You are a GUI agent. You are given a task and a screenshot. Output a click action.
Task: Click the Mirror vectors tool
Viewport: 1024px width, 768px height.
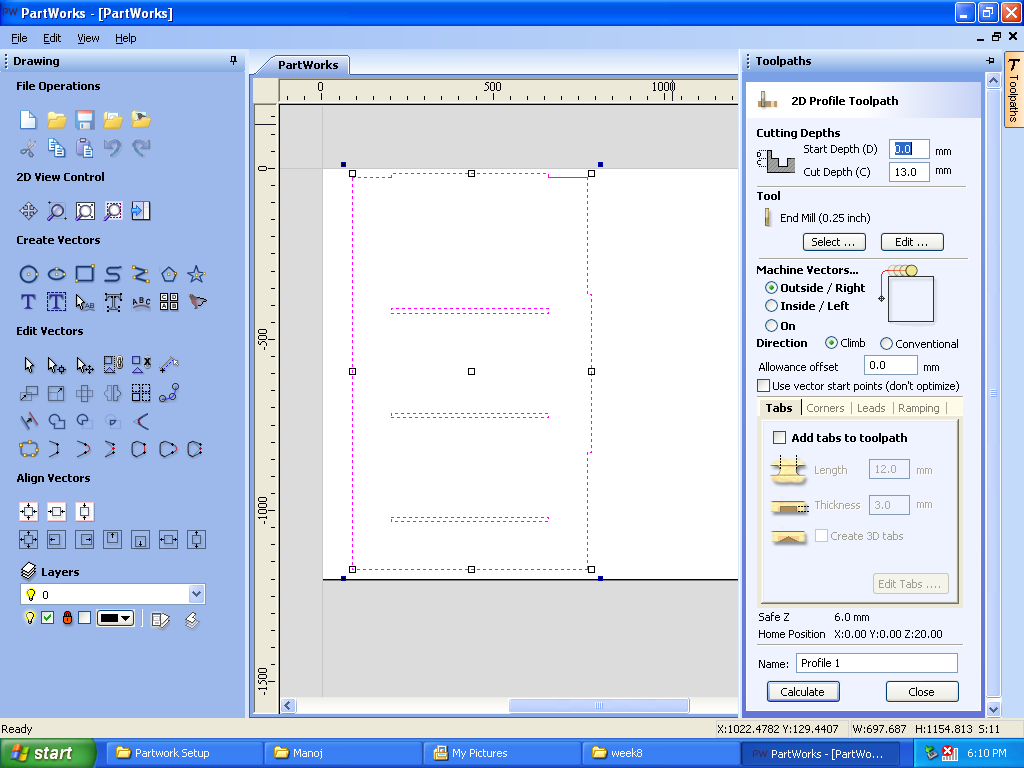click(x=112, y=393)
